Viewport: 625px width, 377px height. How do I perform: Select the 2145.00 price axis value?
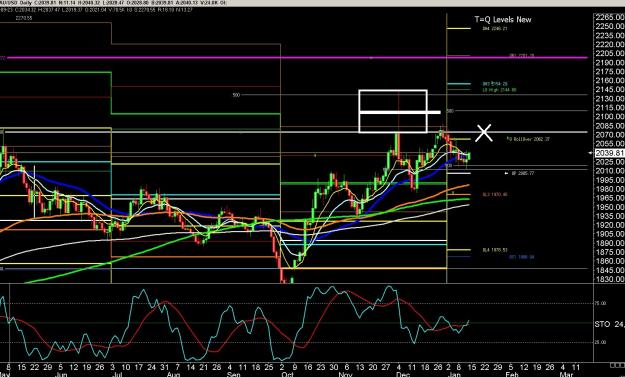pyautogui.click(x=610, y=90)
